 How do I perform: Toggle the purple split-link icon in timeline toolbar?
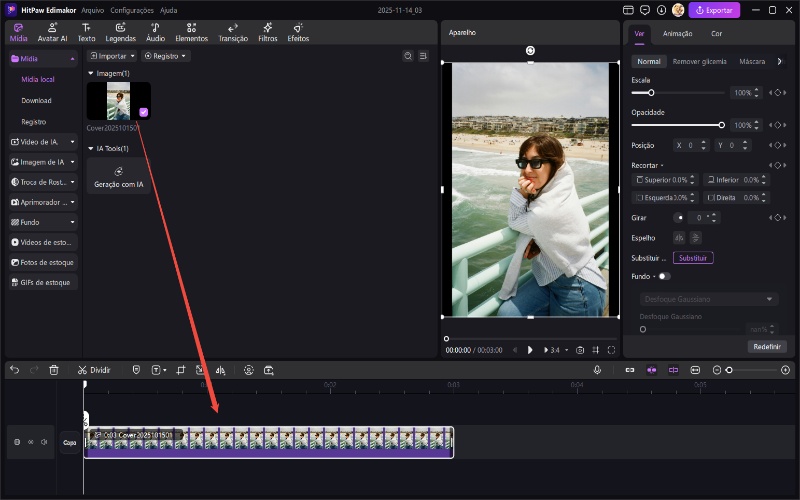click(x=673, y=370)
